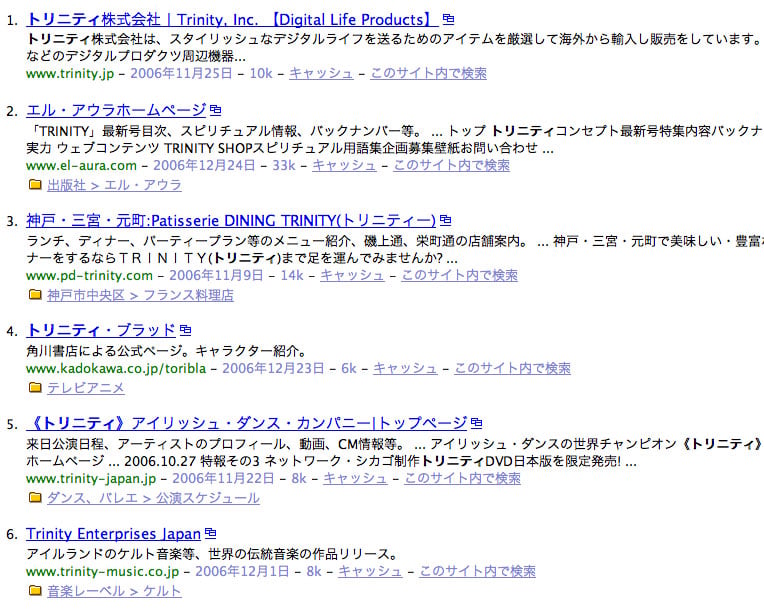Click the green URL www.trinity-music.co.jp

(103, 571)
